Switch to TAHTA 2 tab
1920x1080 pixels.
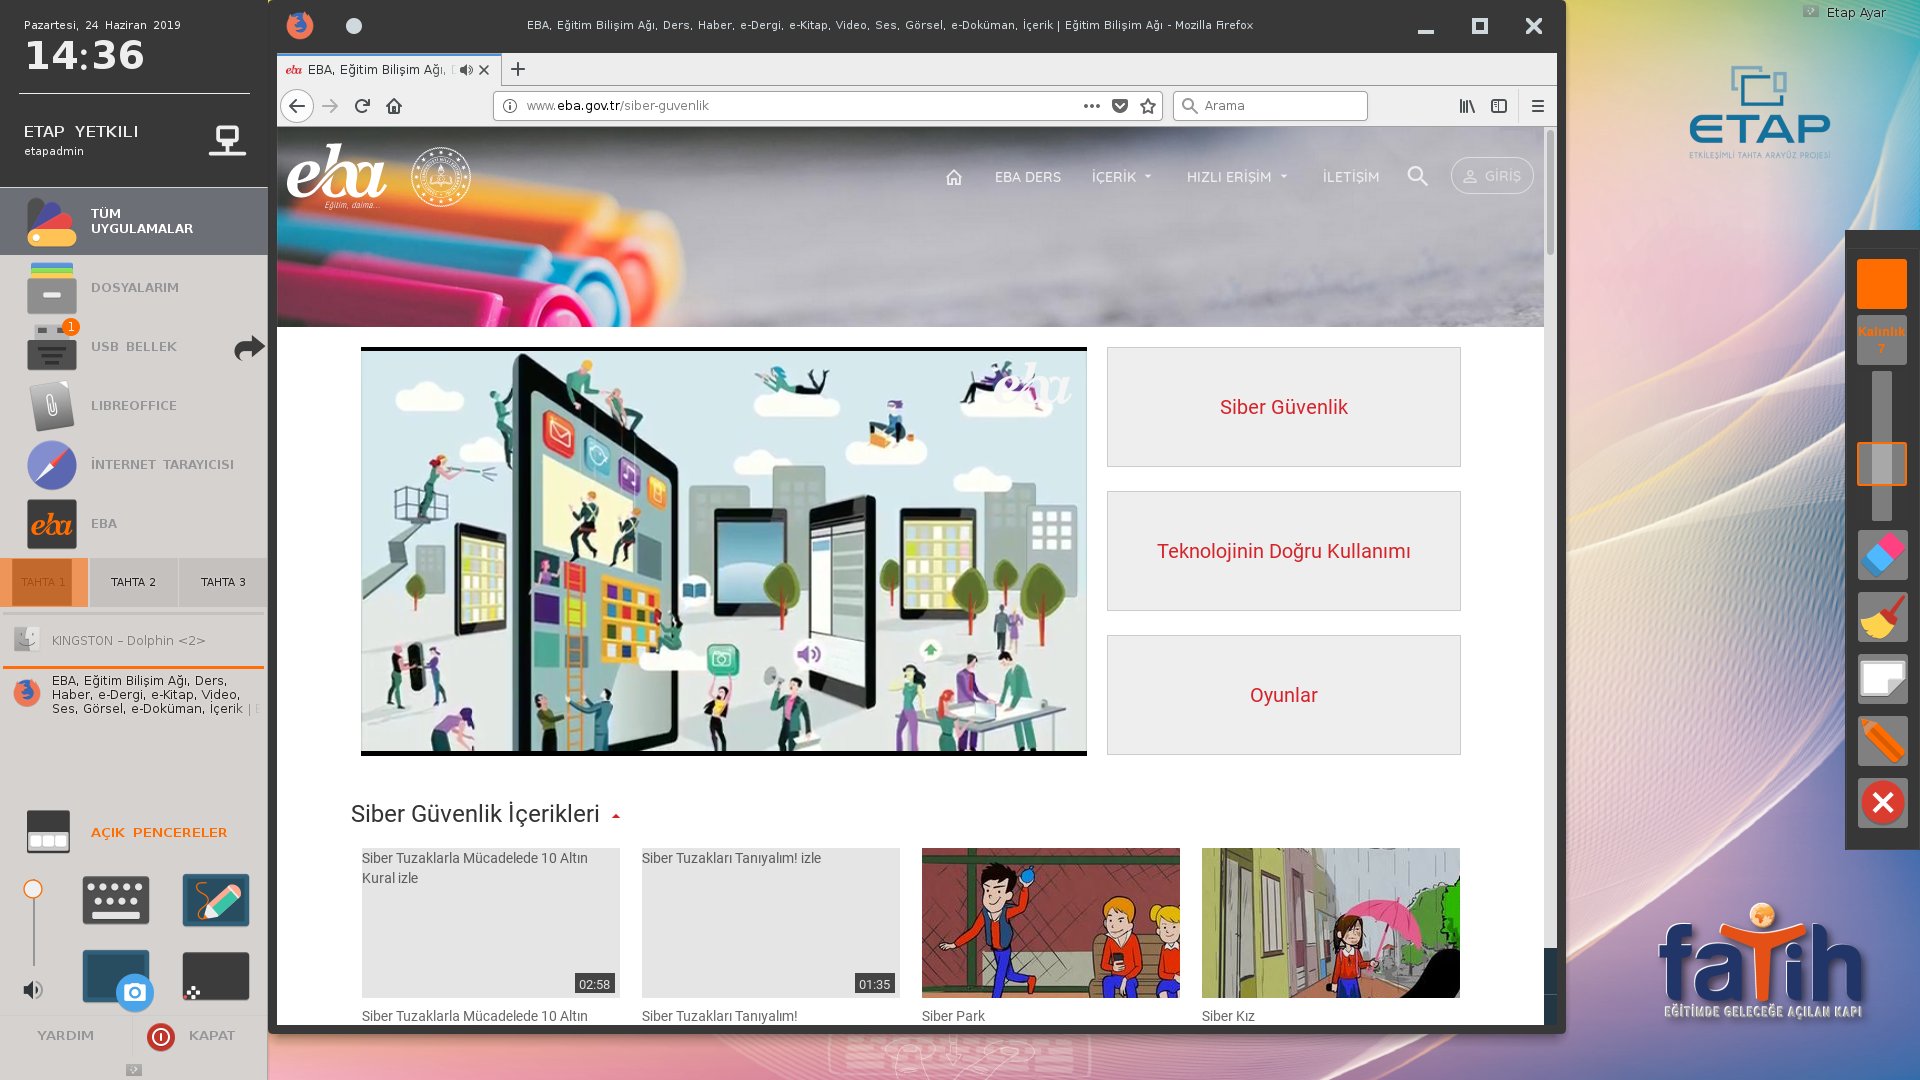(x=133, y=582)
